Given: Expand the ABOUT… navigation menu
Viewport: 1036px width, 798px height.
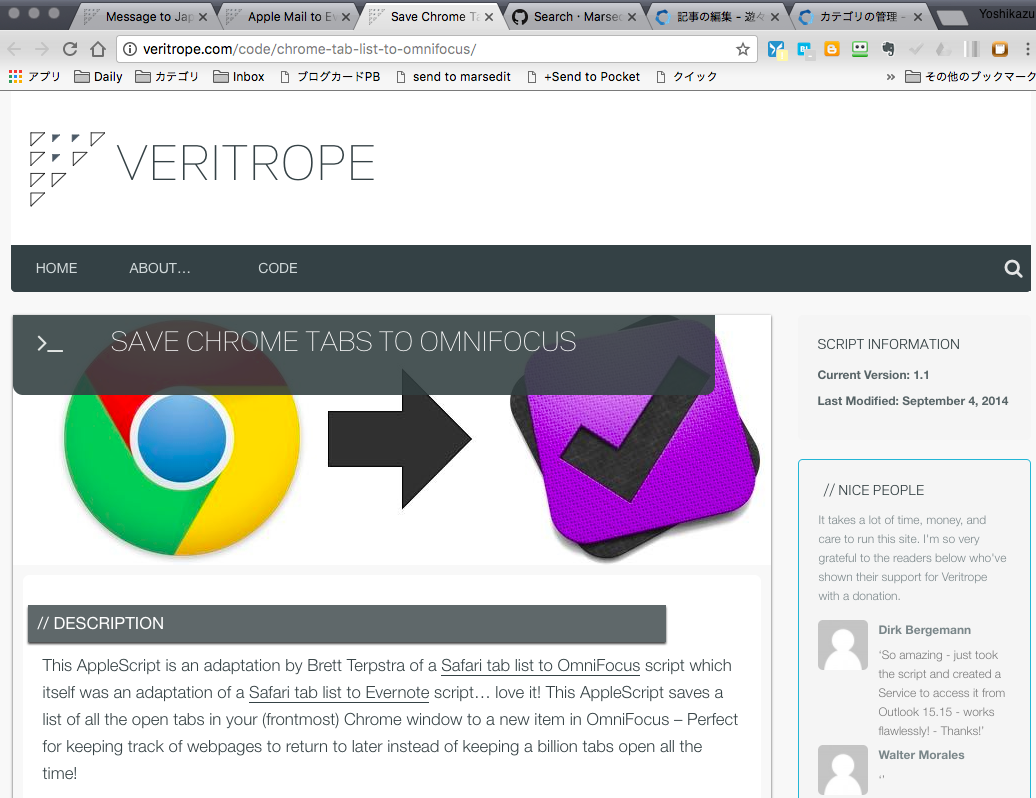Looking at the screenshot, I should click(x=160, y=268).
